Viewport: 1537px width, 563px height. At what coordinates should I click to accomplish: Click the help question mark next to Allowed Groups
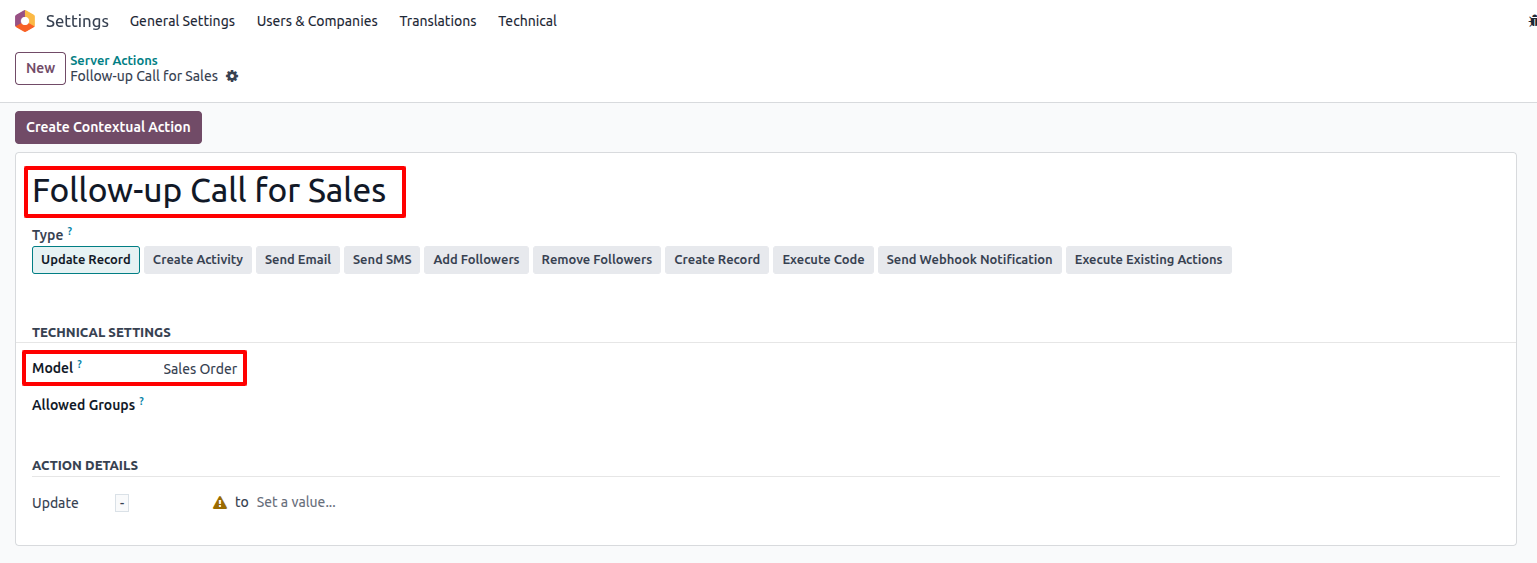(142, 402)
